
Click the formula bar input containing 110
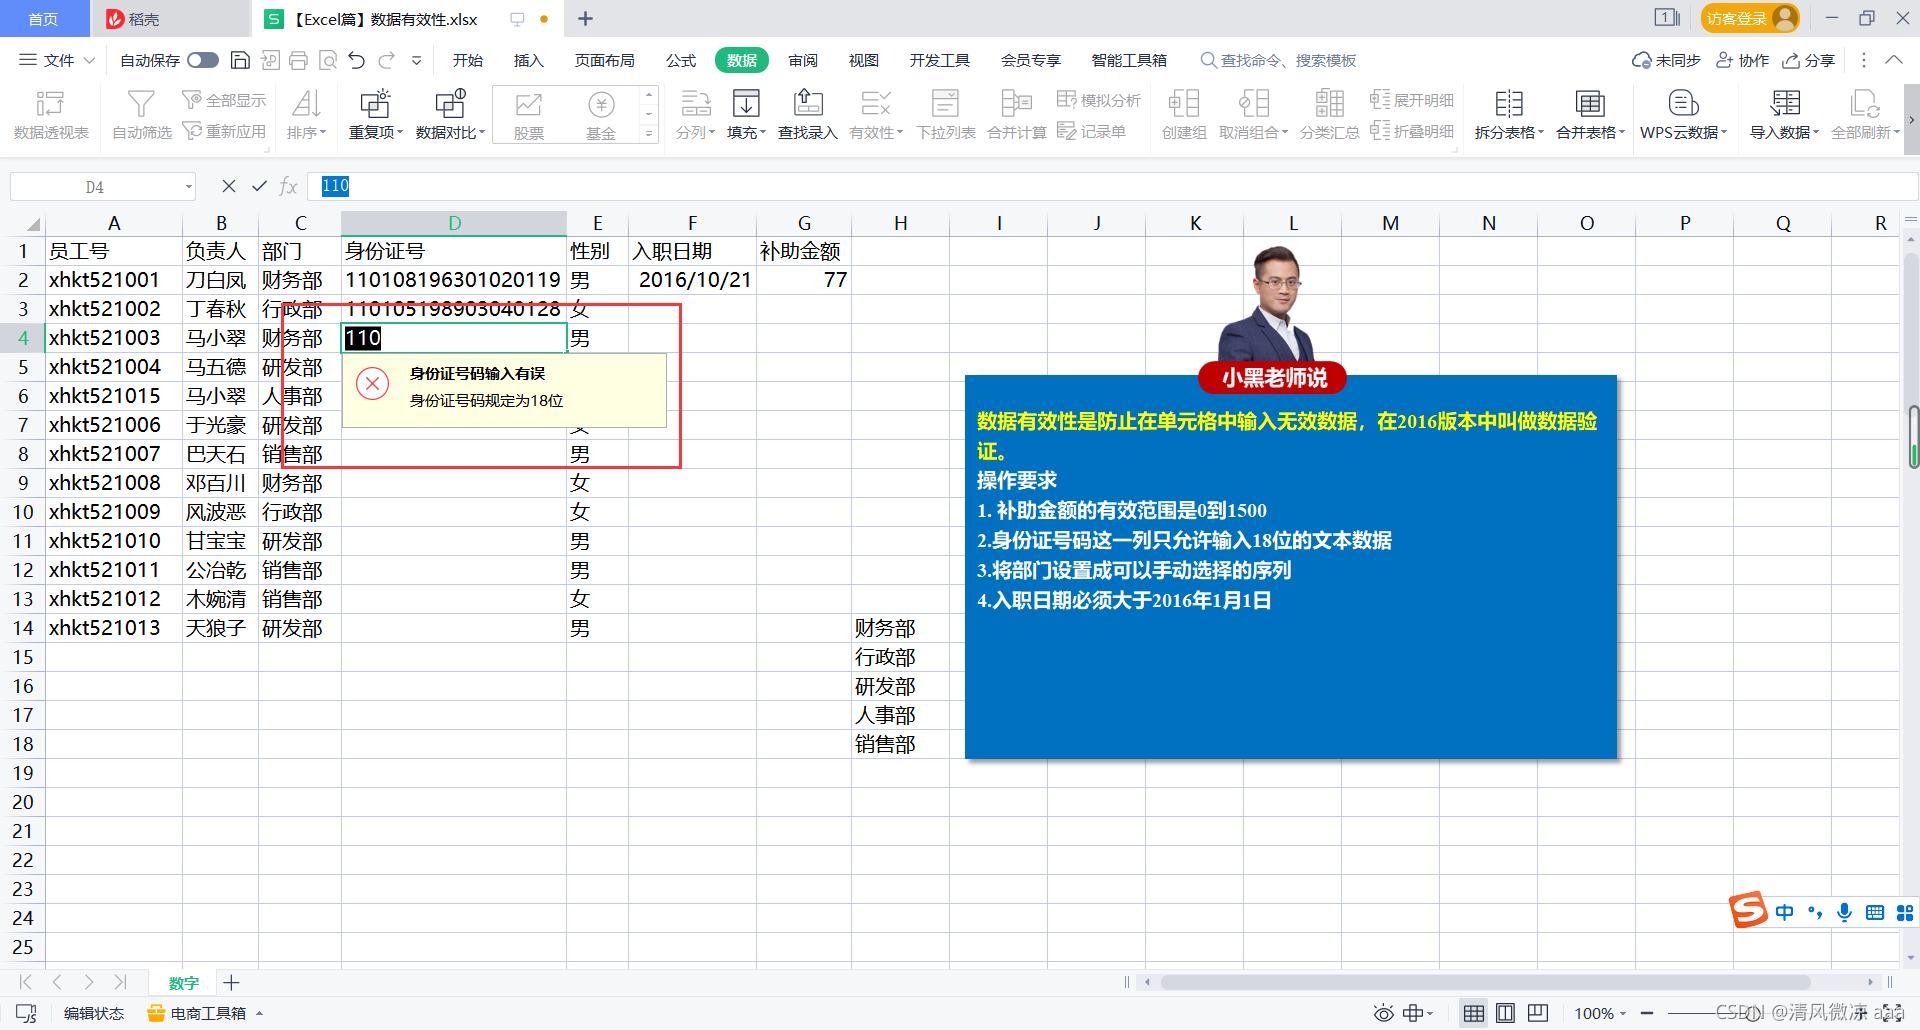click(x=1112, y=186)
